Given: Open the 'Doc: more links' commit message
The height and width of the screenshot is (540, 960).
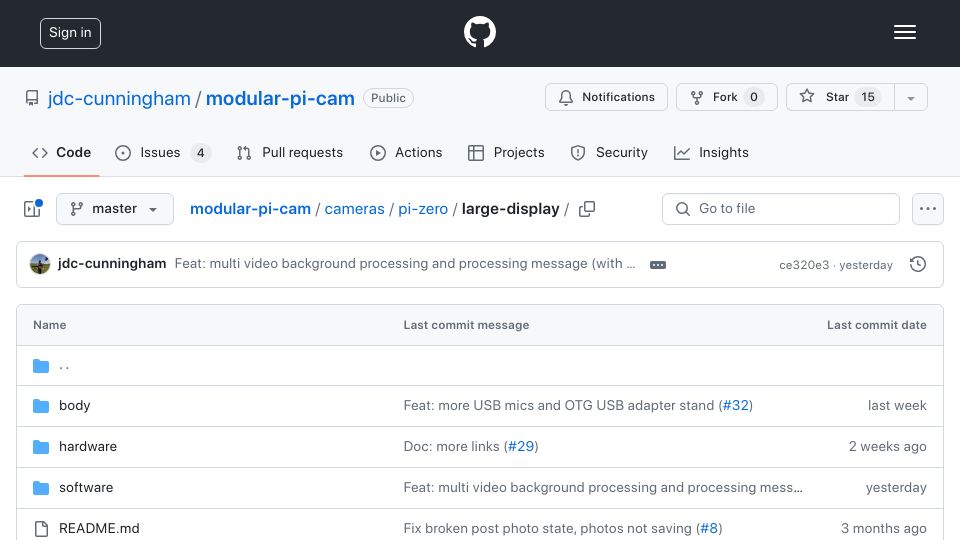Looking at the screenshot, I should (451, 446).
